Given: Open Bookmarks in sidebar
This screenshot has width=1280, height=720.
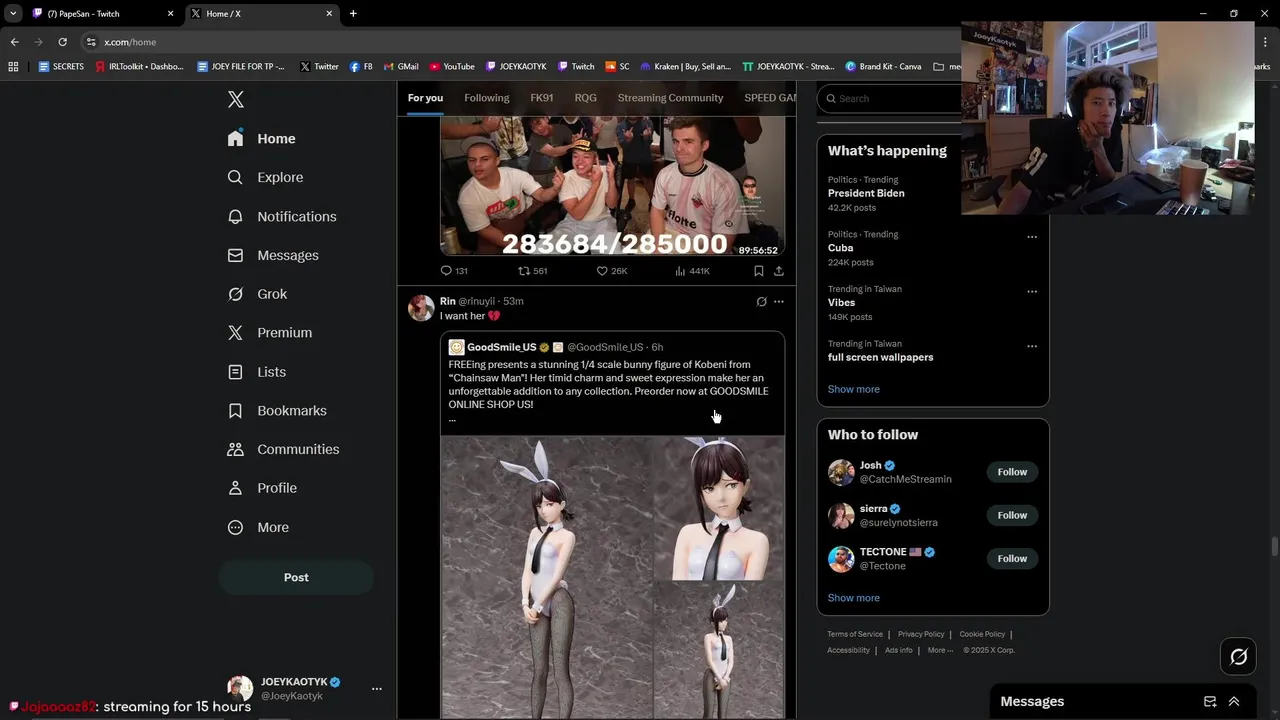Looking at the screenshot, I should point(277,411).
